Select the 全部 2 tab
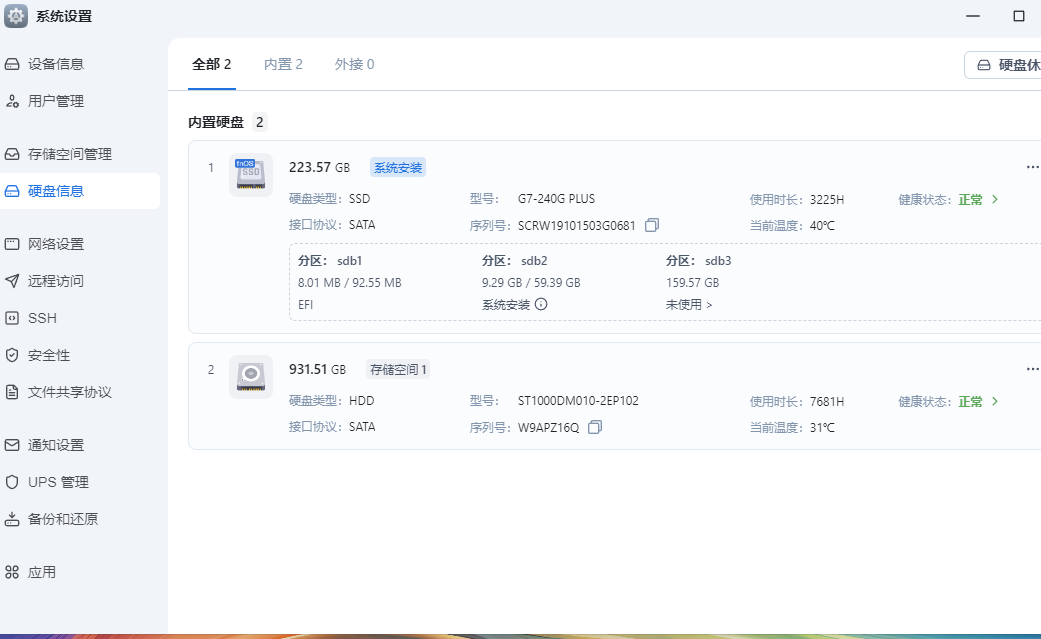Viewport: 1041px width, 639px height. [x=211, y=64]
